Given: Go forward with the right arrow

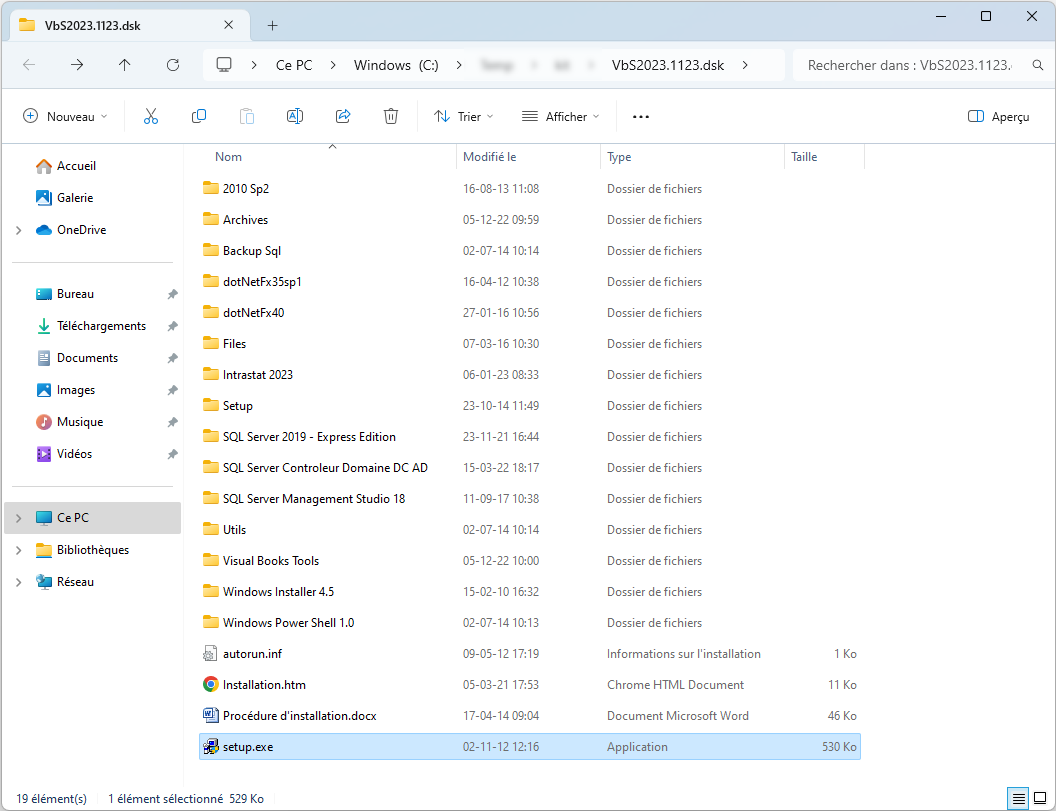Looking at the screenshot, I should coord(77,65).
